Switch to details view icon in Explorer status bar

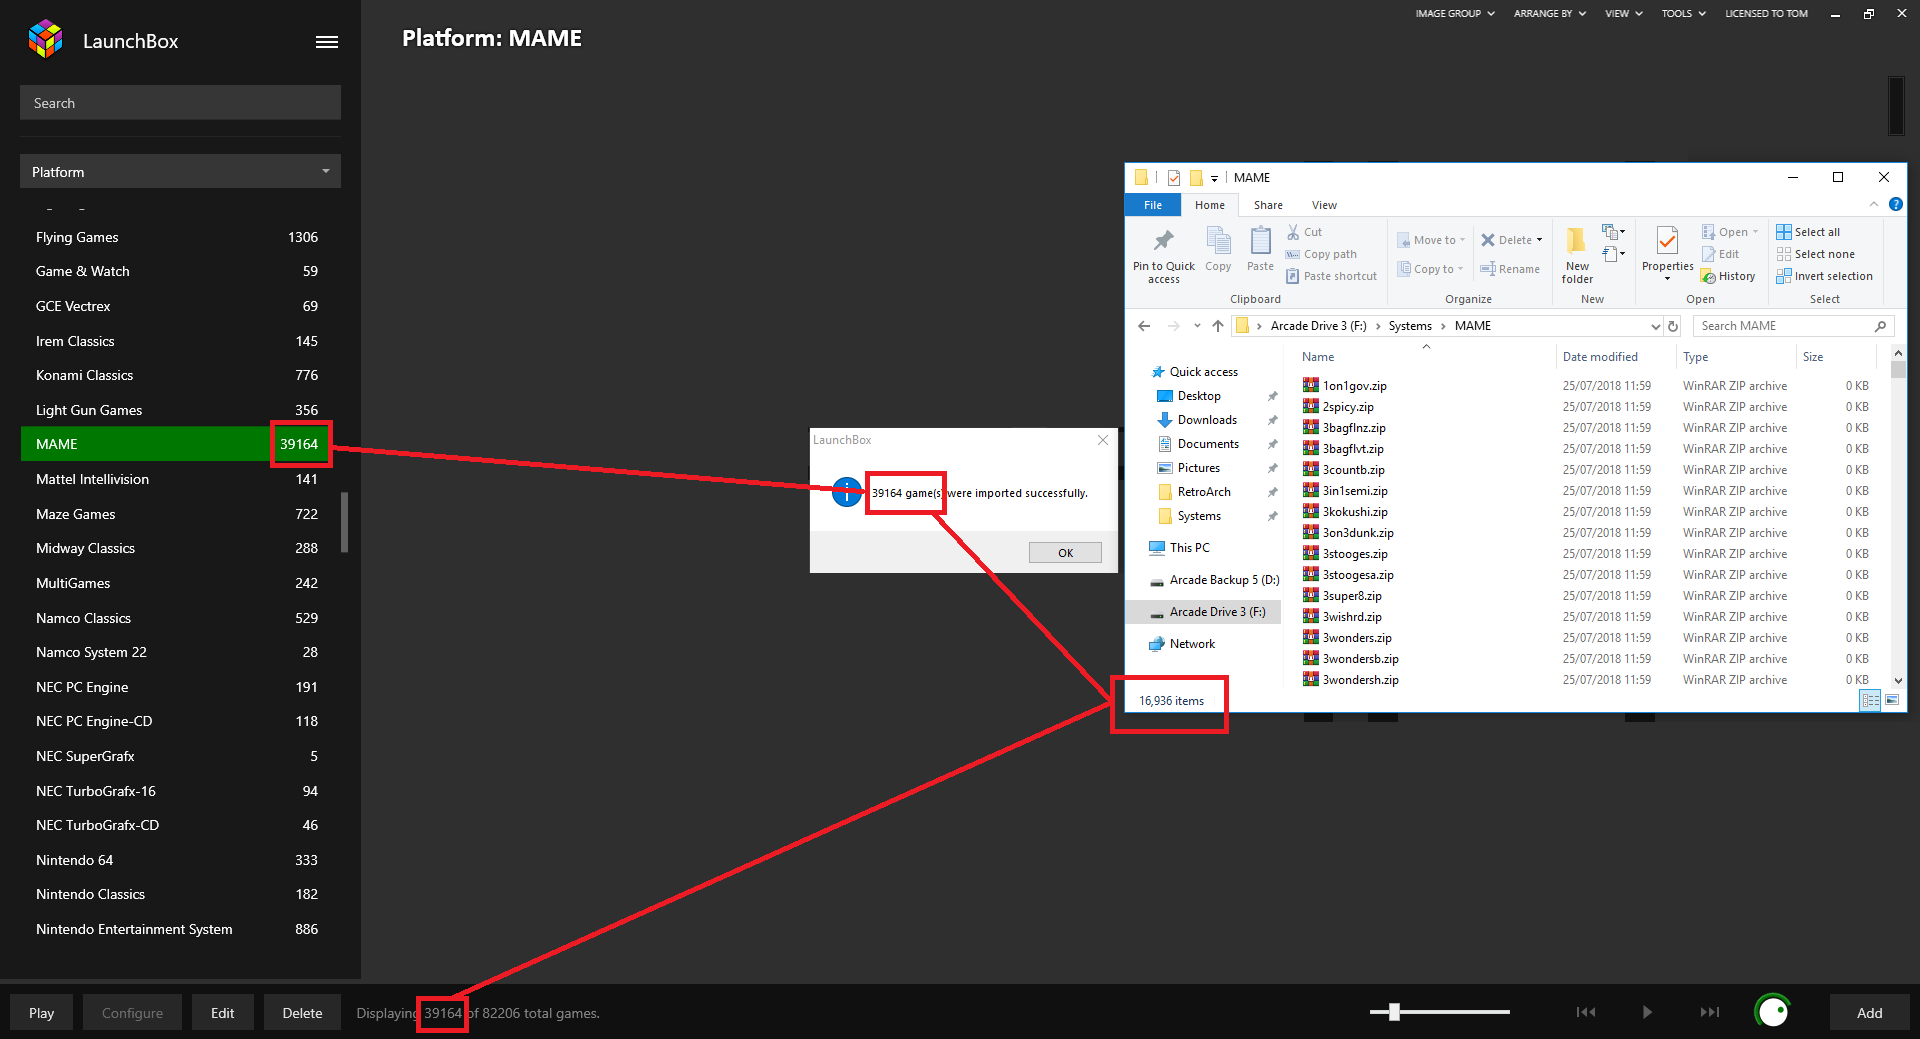pyautogui.click(x=1870, y=701)
